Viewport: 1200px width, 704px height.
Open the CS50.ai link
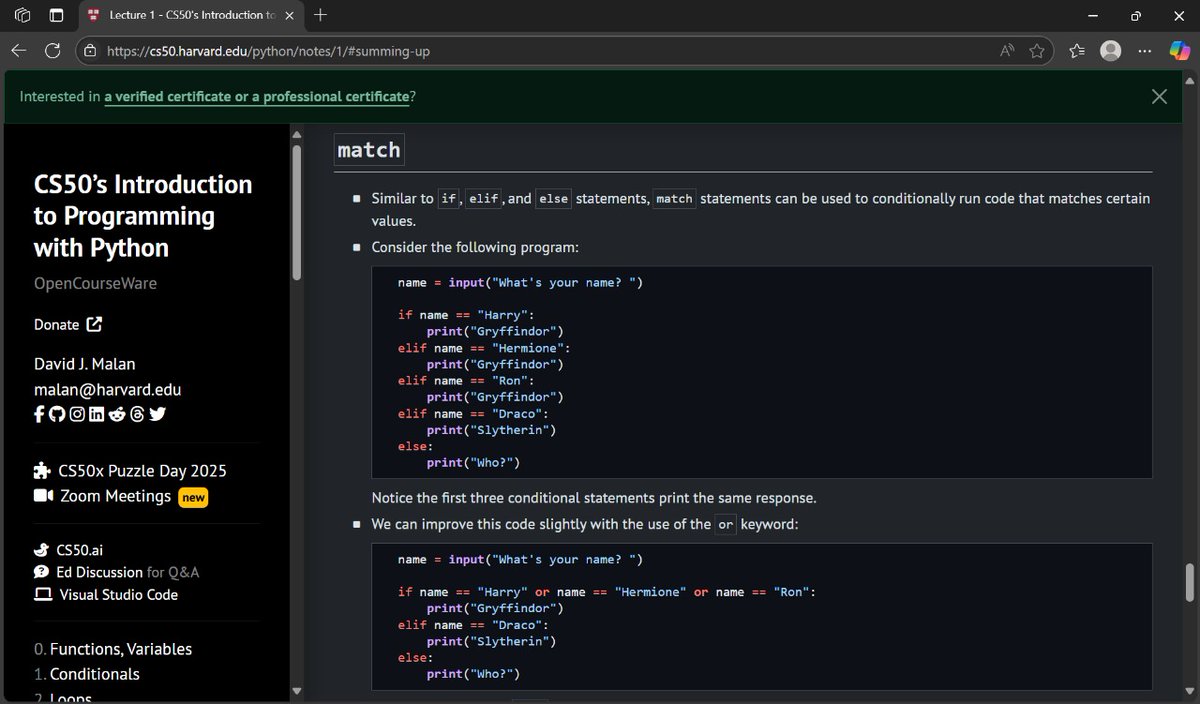(x=79, y=550)
